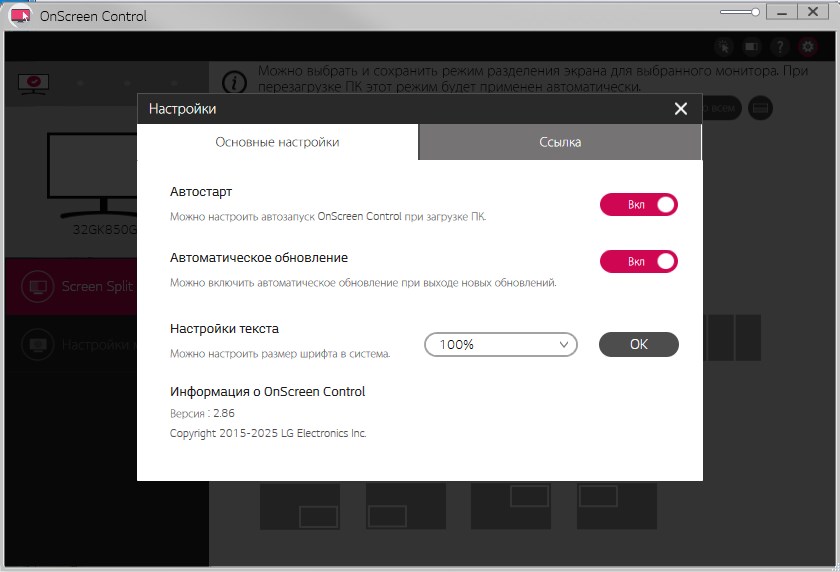
Task: Click the OnScreen Control title bar app icon
Action: coord(21,16)
